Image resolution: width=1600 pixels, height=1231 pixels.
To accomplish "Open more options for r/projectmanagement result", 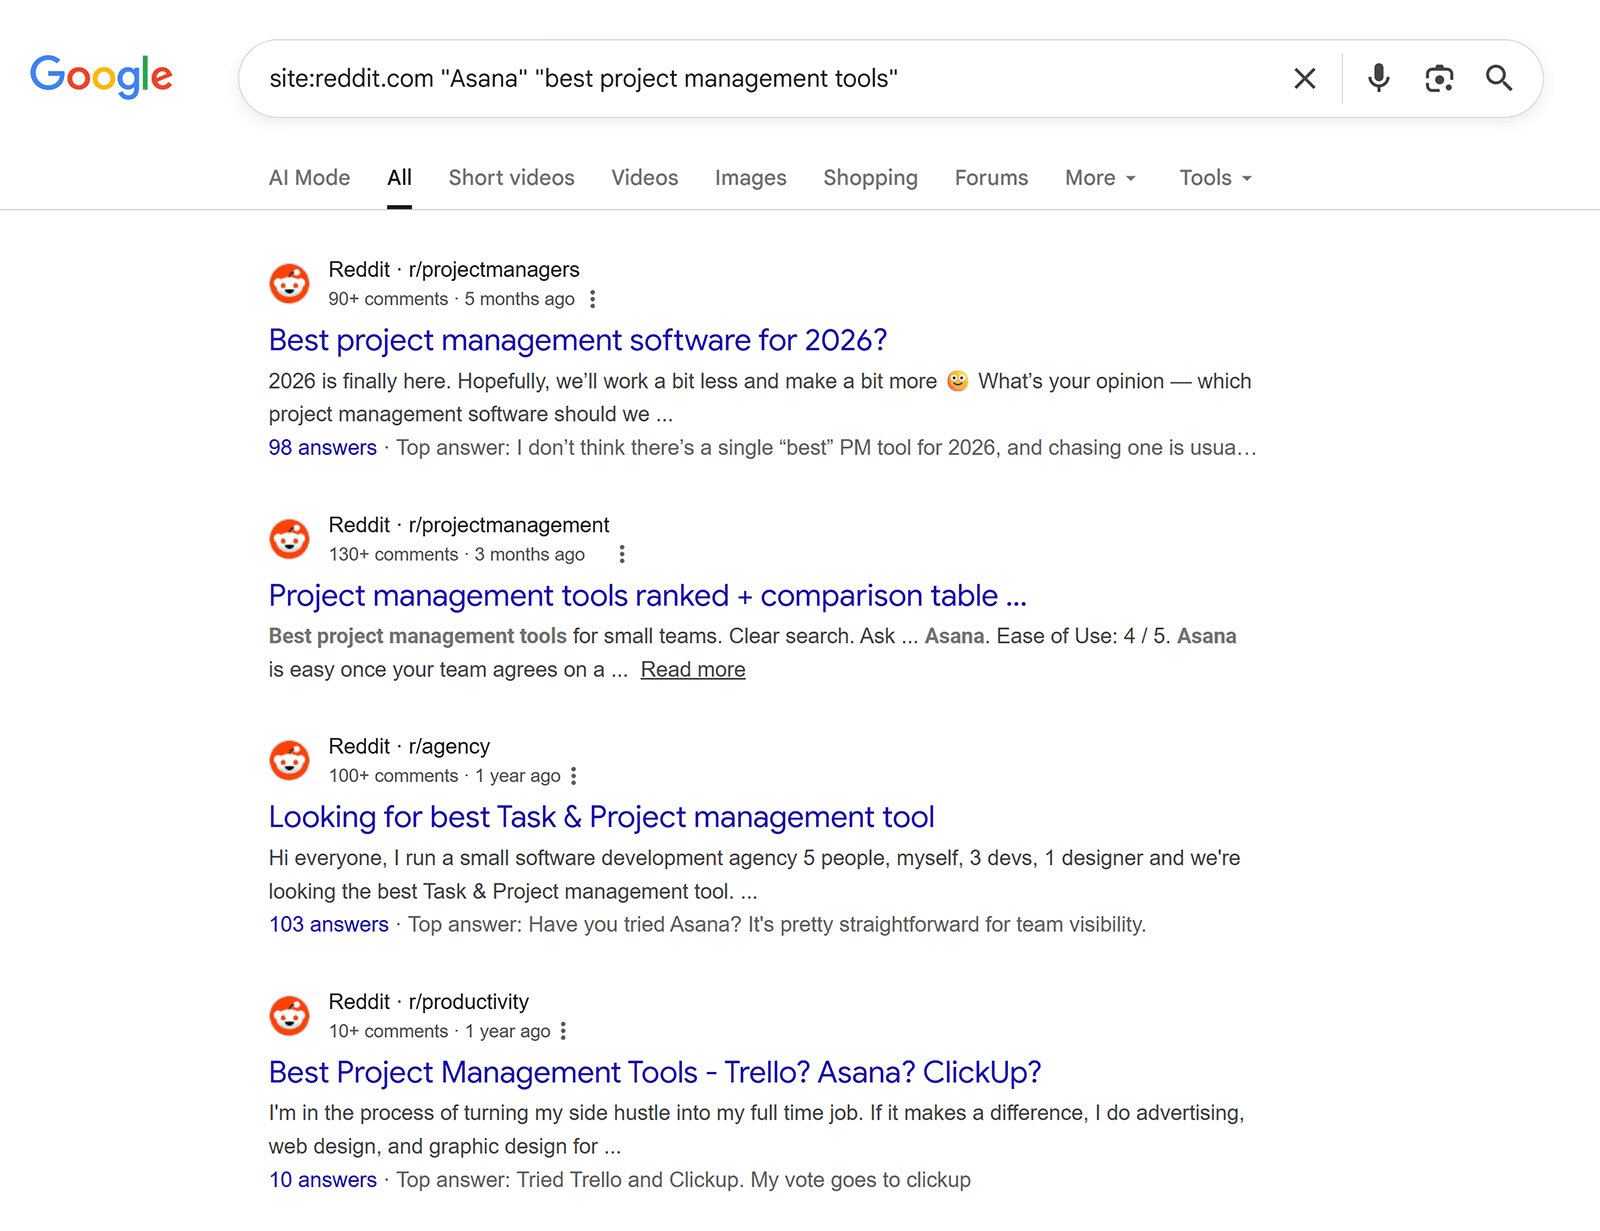I will tap(622, 554).
